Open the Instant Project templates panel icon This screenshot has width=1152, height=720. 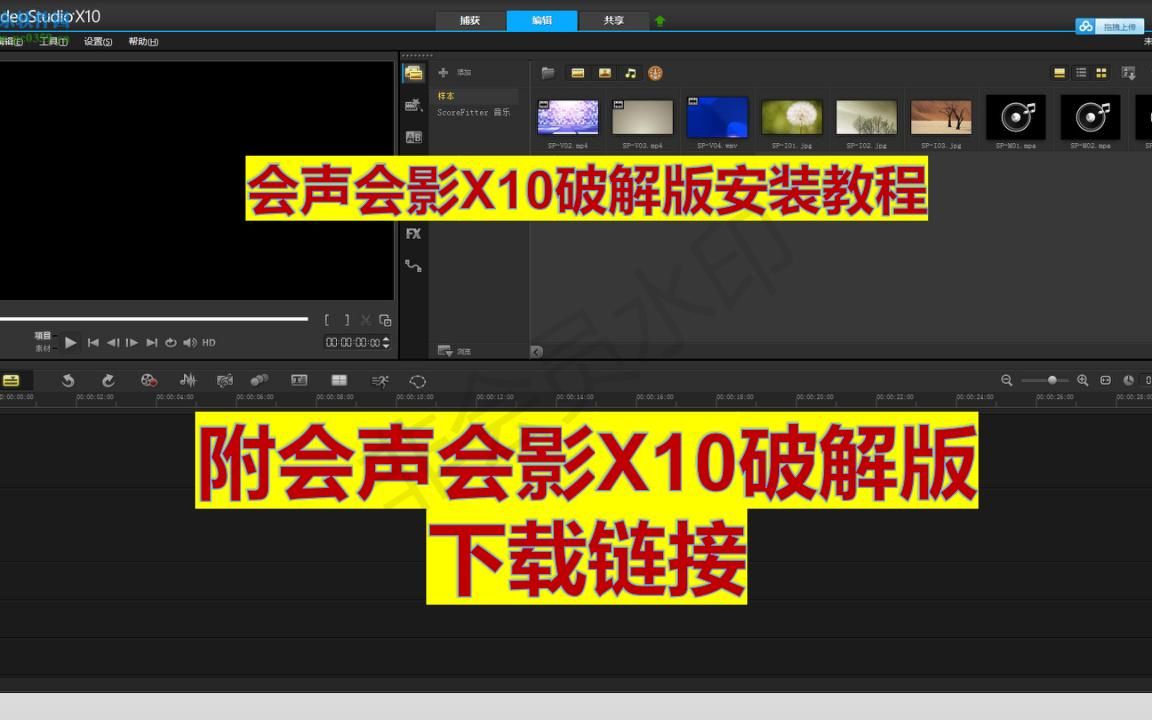pos(414,105)
